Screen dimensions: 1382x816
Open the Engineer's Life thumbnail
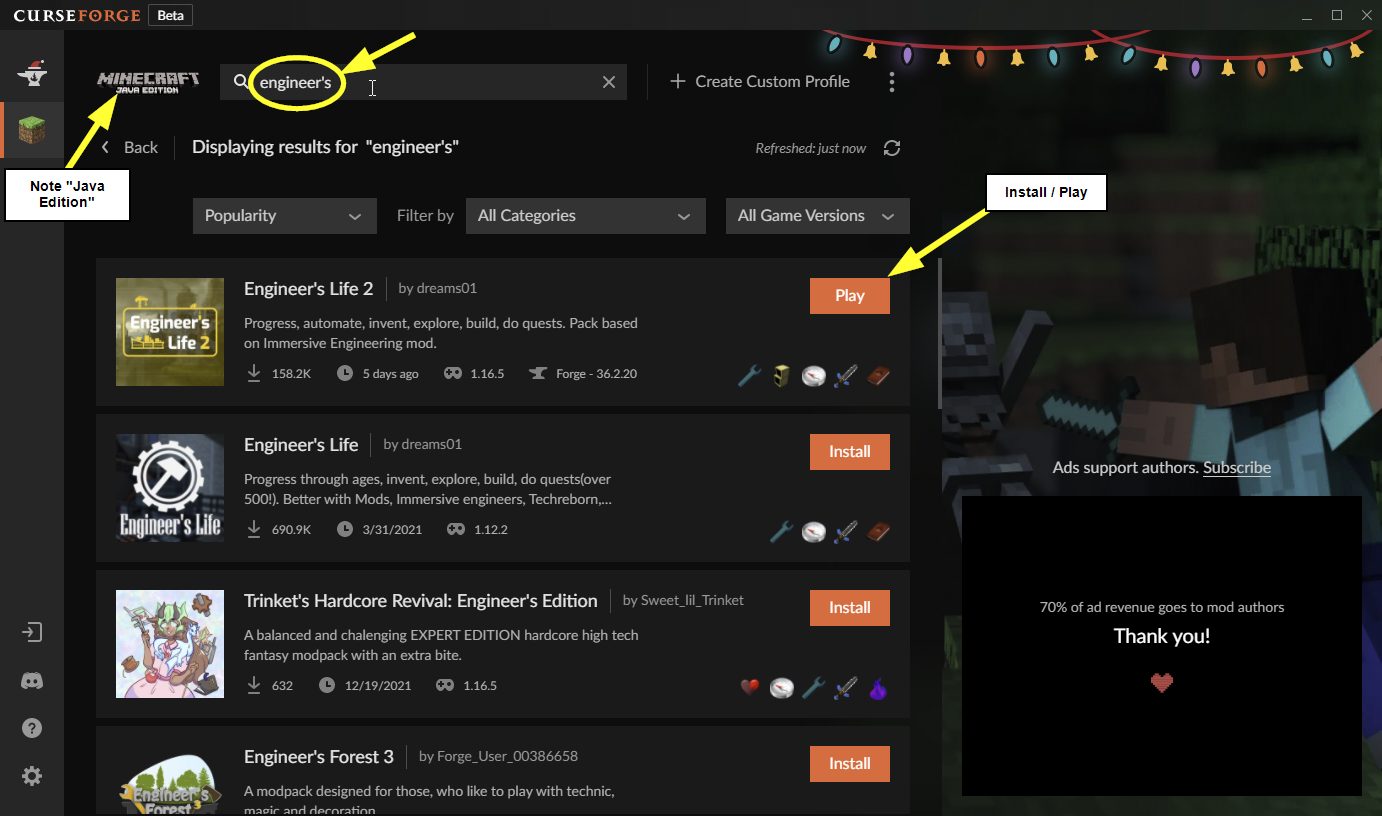[170, 488]
